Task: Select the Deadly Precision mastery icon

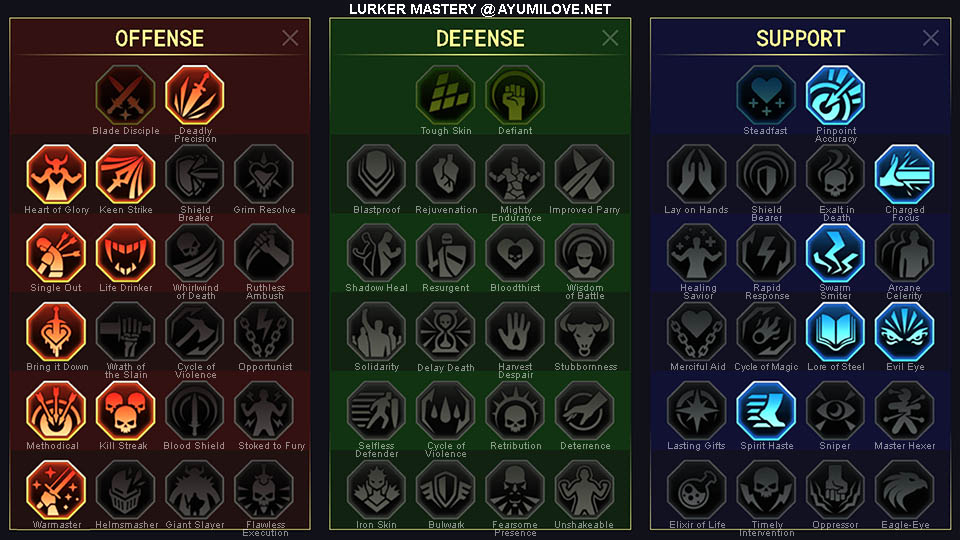Action: click(x=195, y=95)
